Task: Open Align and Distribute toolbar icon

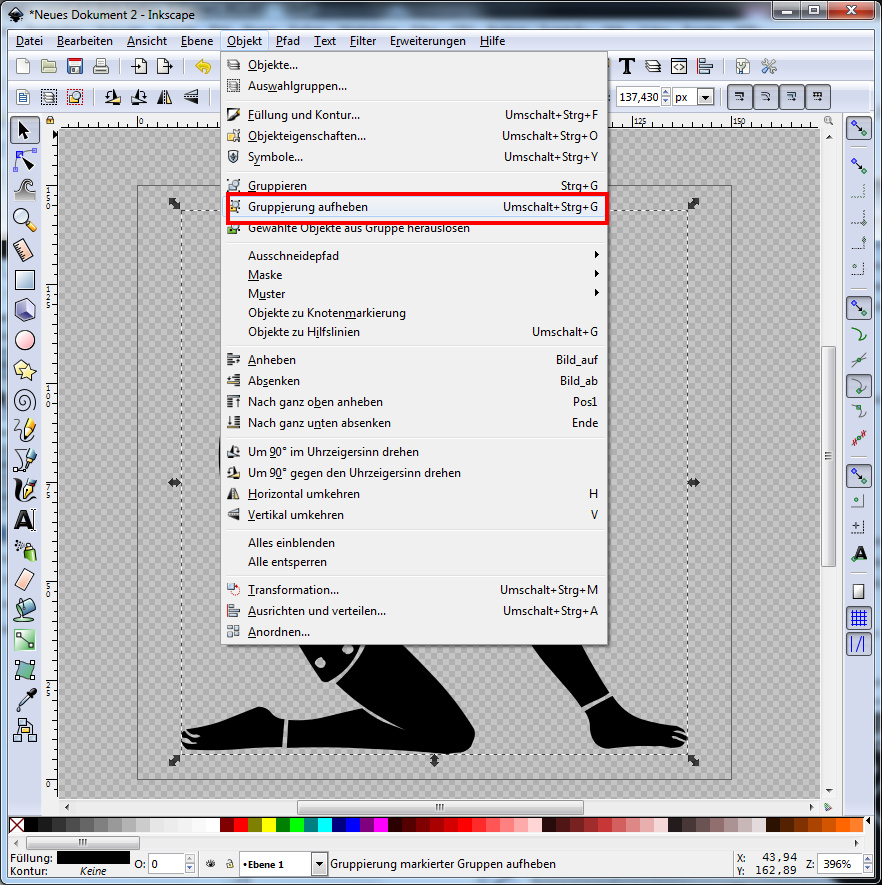Action: pos(705,67)
